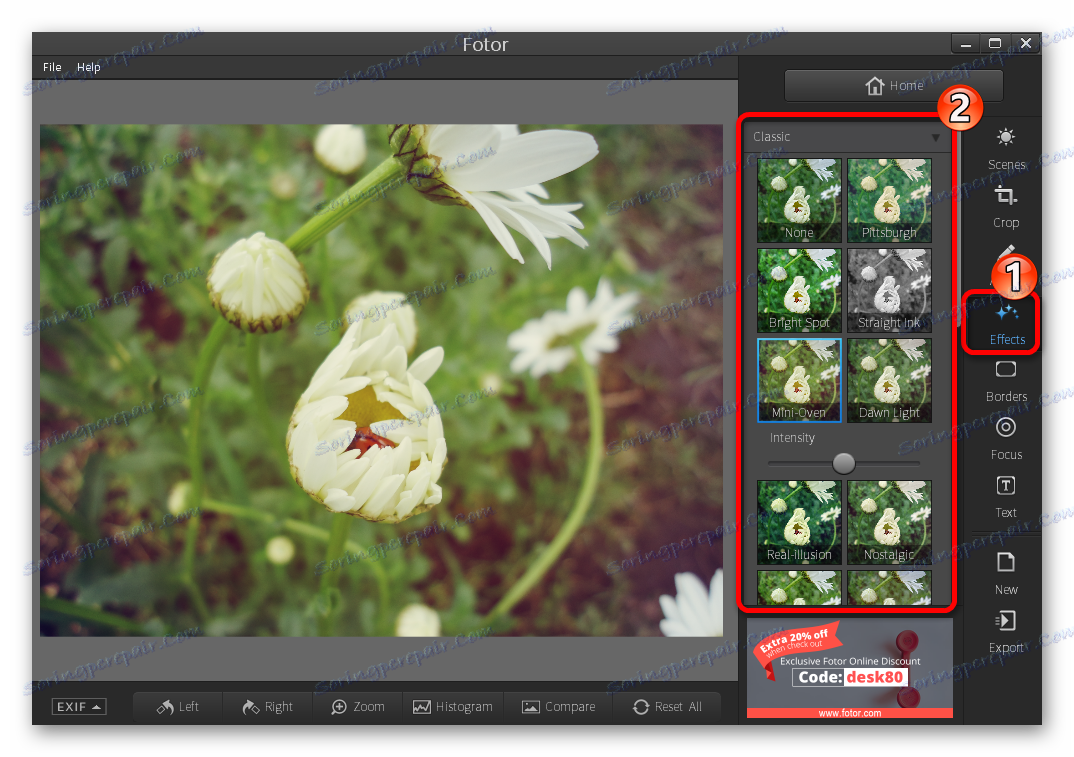This screenshot has height=757, width=1074.
Task: Apply the Real-Illusion effect
Action: [x=799, y=522]
